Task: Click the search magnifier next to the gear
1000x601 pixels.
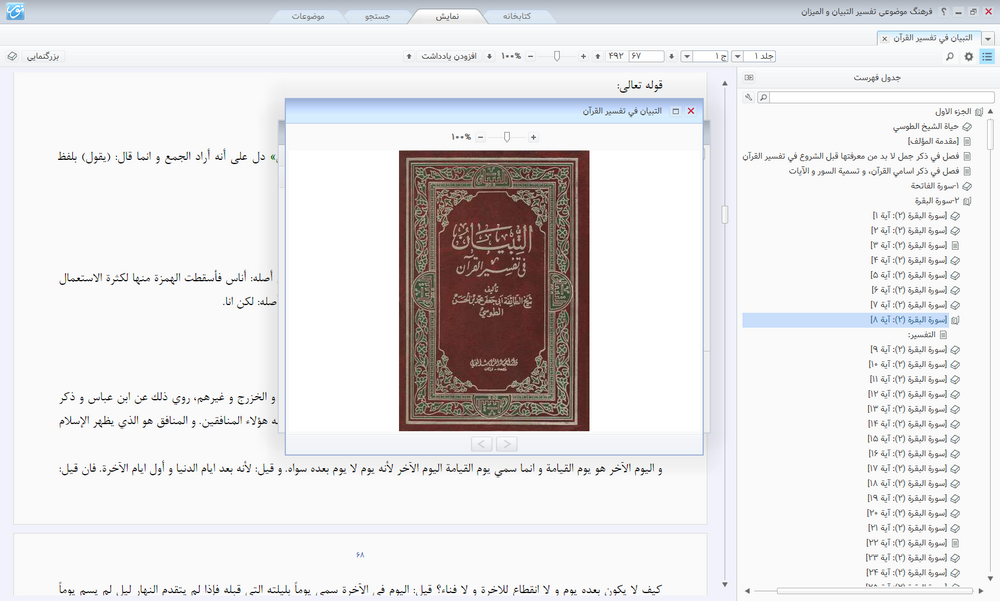Action: (x=950, y=56)
